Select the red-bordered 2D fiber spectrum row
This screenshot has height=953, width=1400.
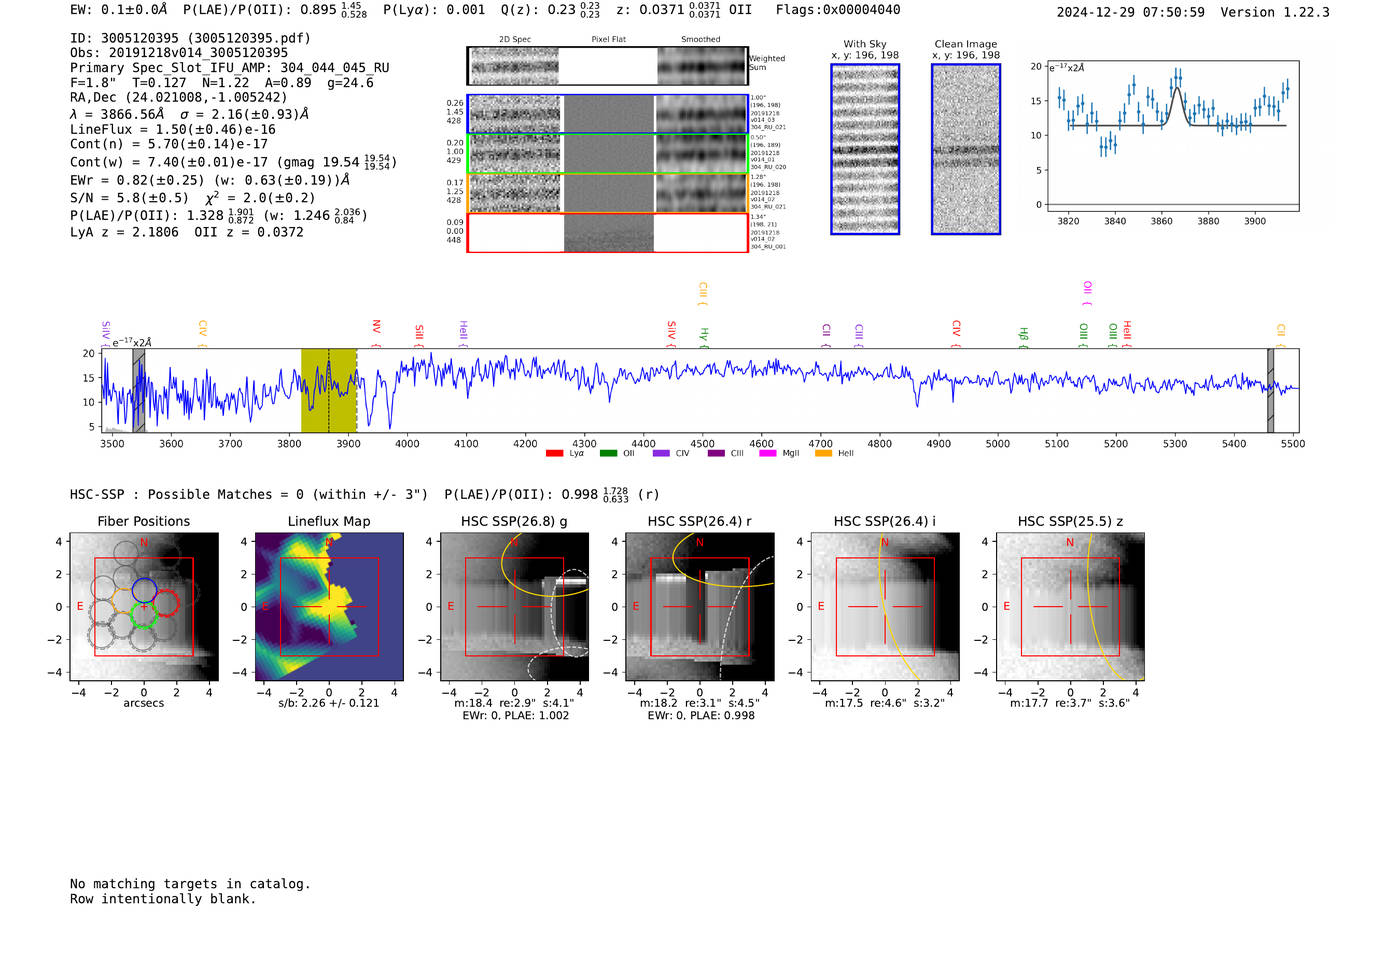point(607,232)
